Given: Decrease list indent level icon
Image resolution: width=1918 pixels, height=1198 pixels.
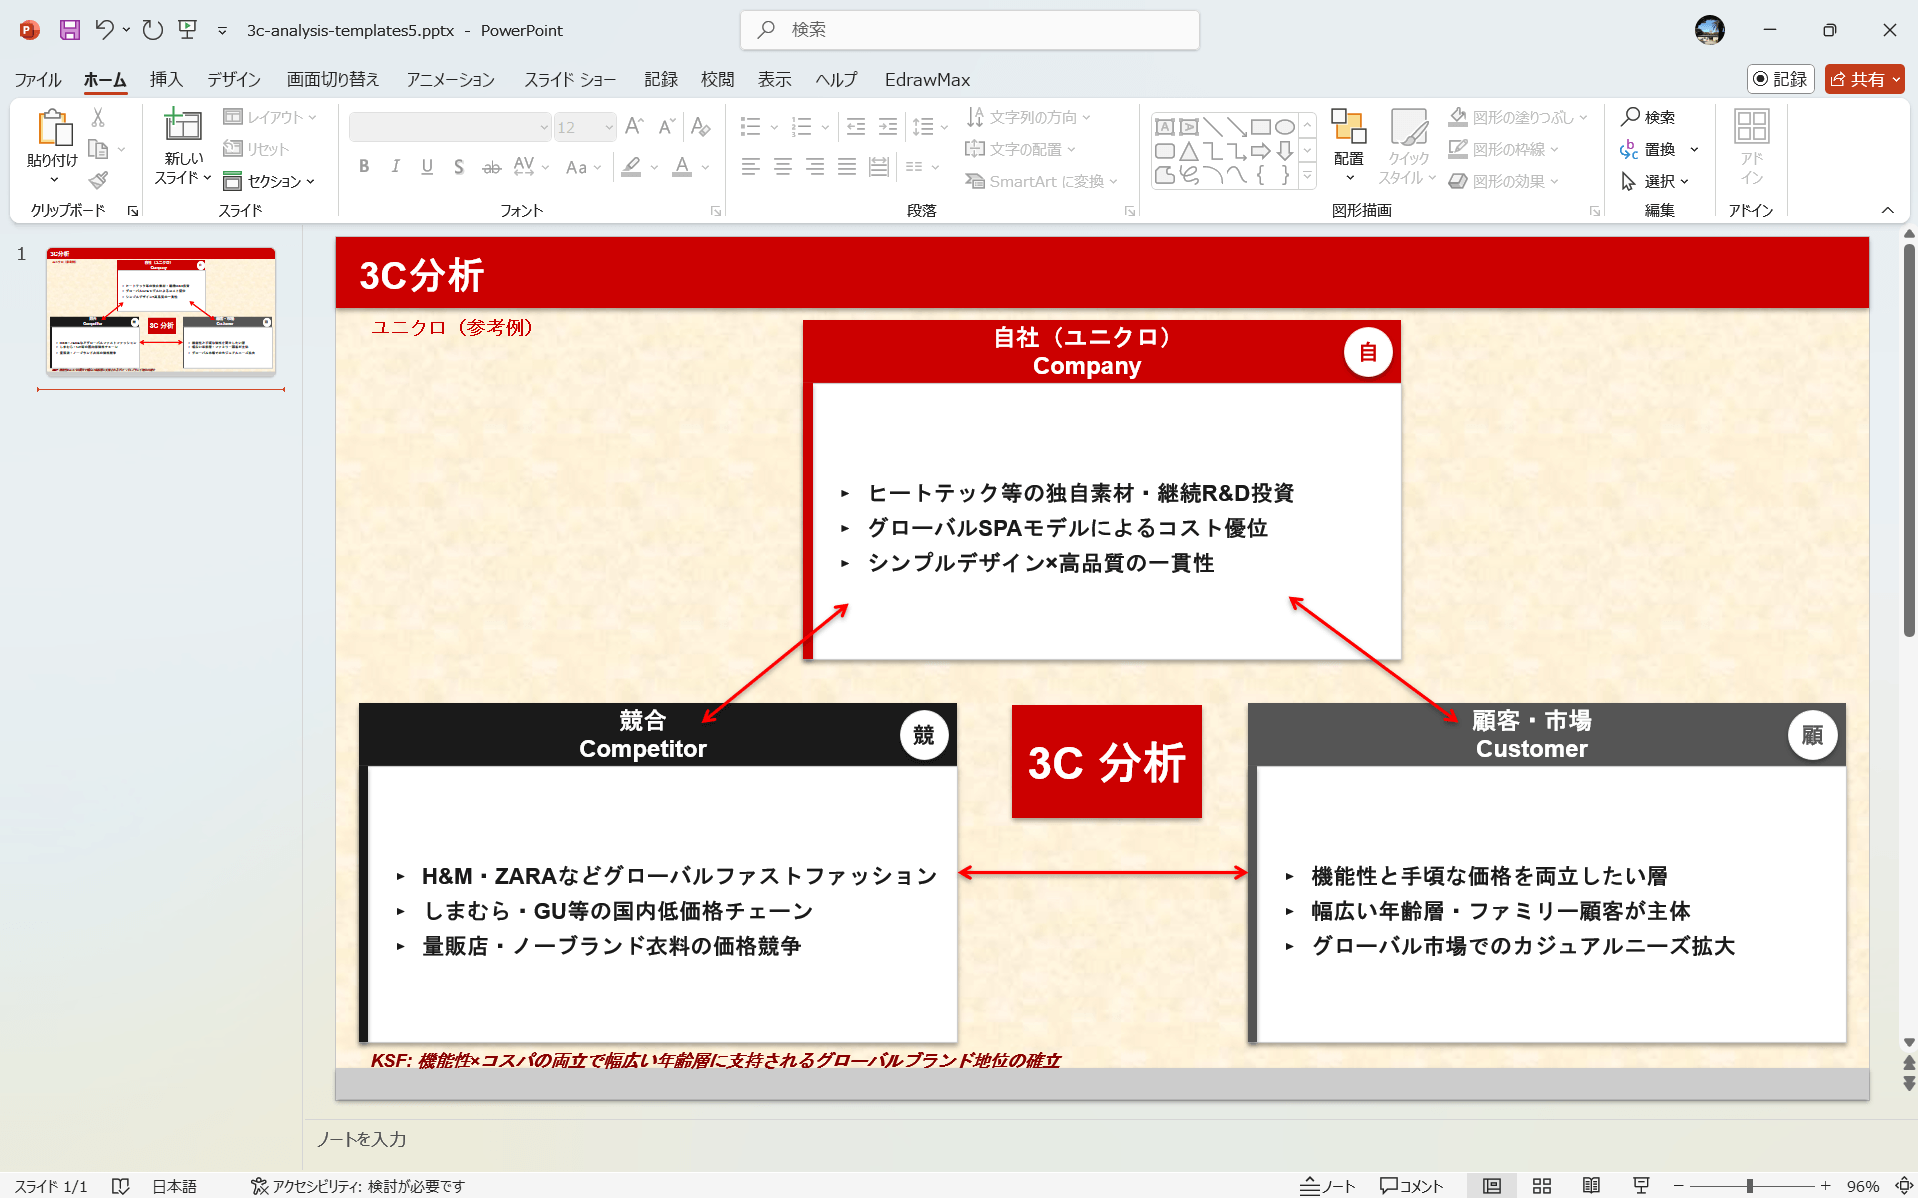Looking at the screenshot, I should point(856,127).
